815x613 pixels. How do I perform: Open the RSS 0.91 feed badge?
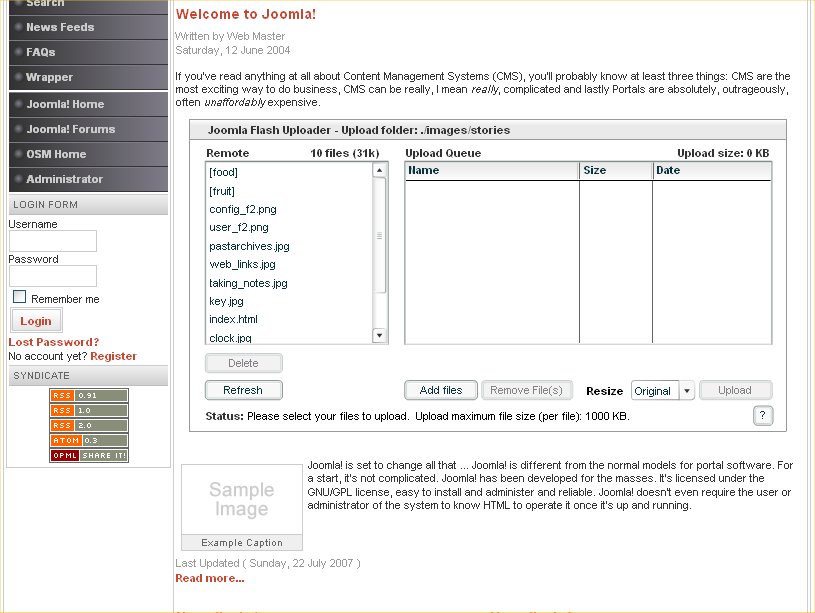89,396
